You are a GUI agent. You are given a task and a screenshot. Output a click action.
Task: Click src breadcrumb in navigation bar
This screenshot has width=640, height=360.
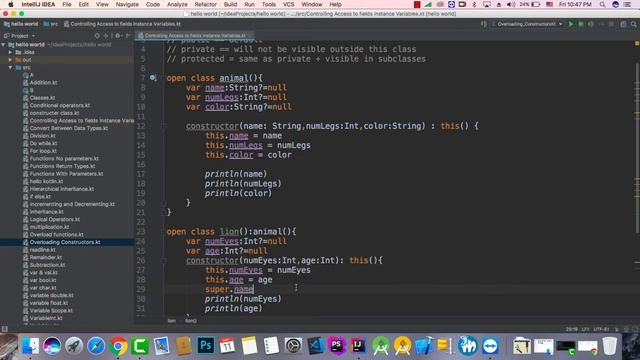51,24
